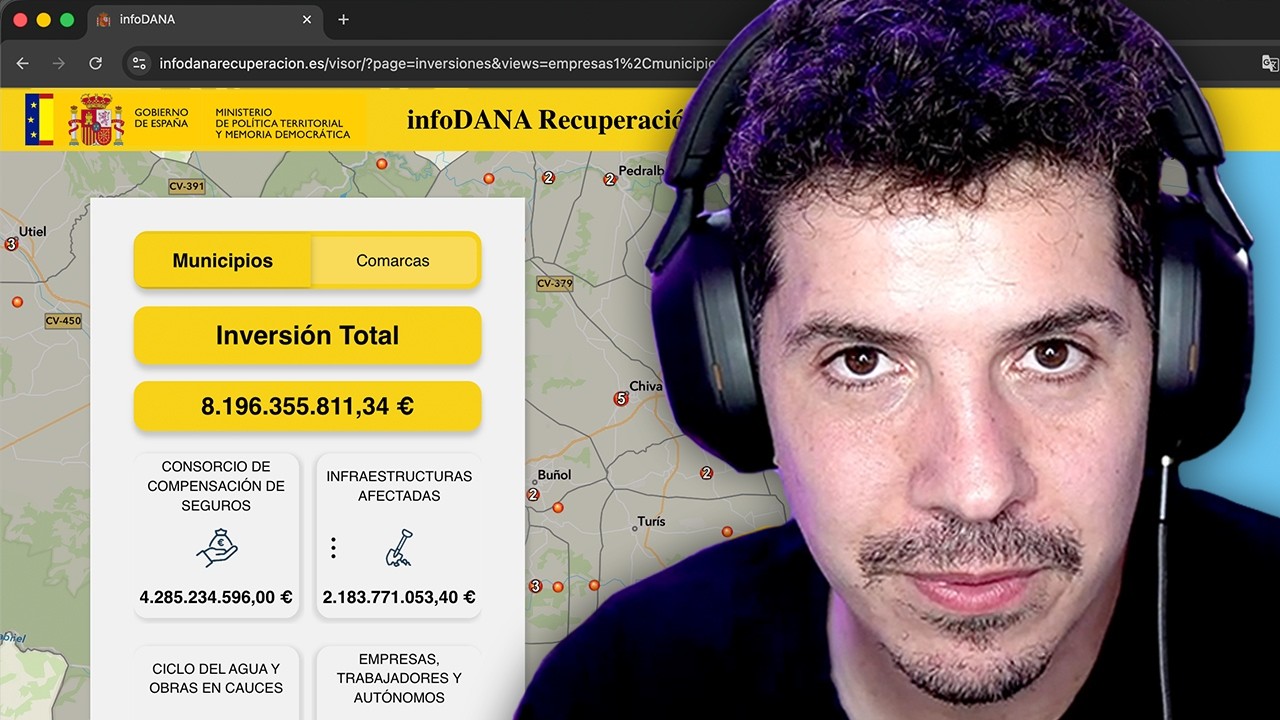Click the CV-379 road label
1280x720 pixels.
point(554,283)
